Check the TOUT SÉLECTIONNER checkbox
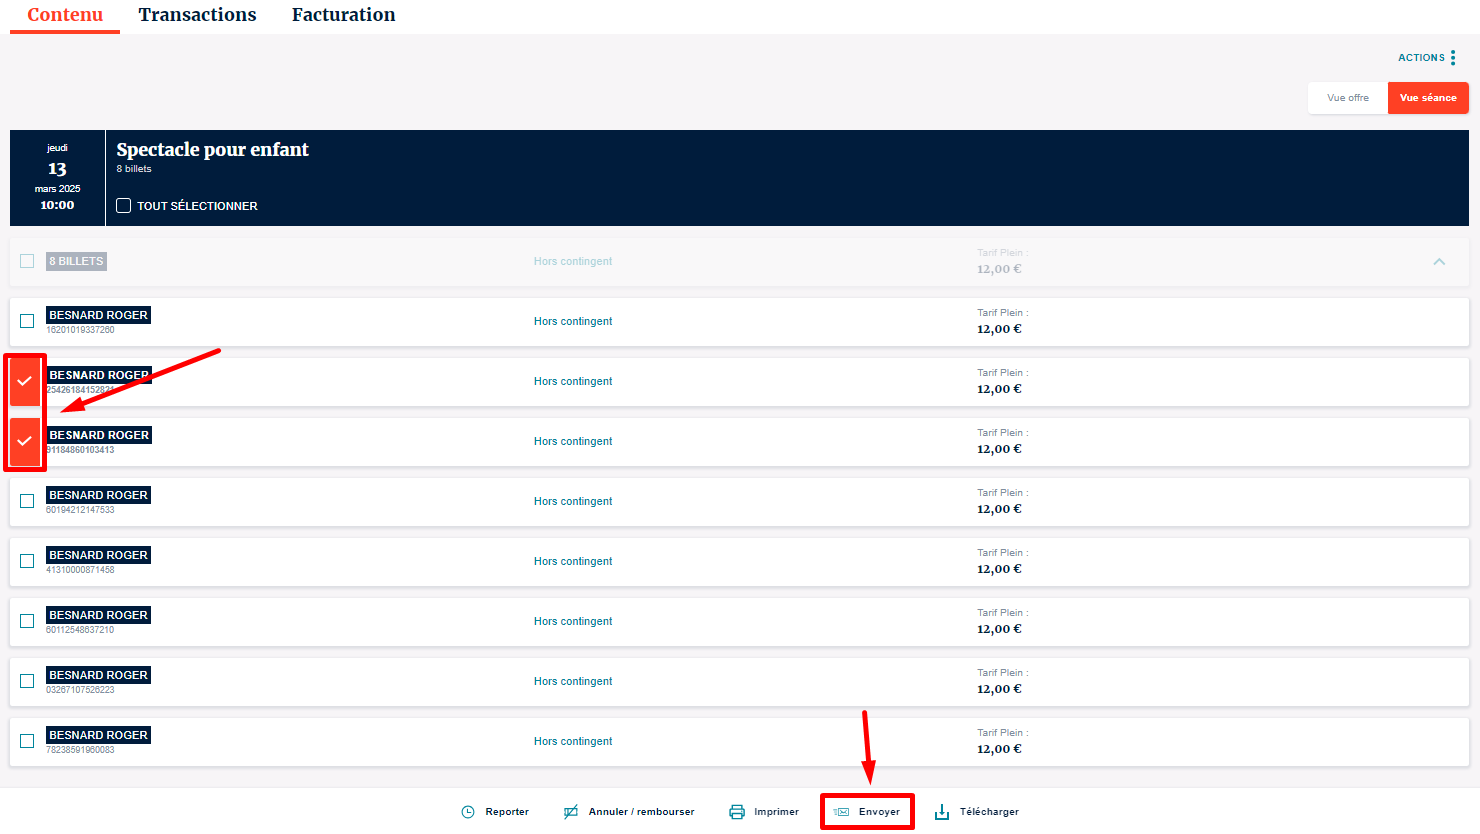This screenshot has height=834, width=1480. [x=124, y=206]
